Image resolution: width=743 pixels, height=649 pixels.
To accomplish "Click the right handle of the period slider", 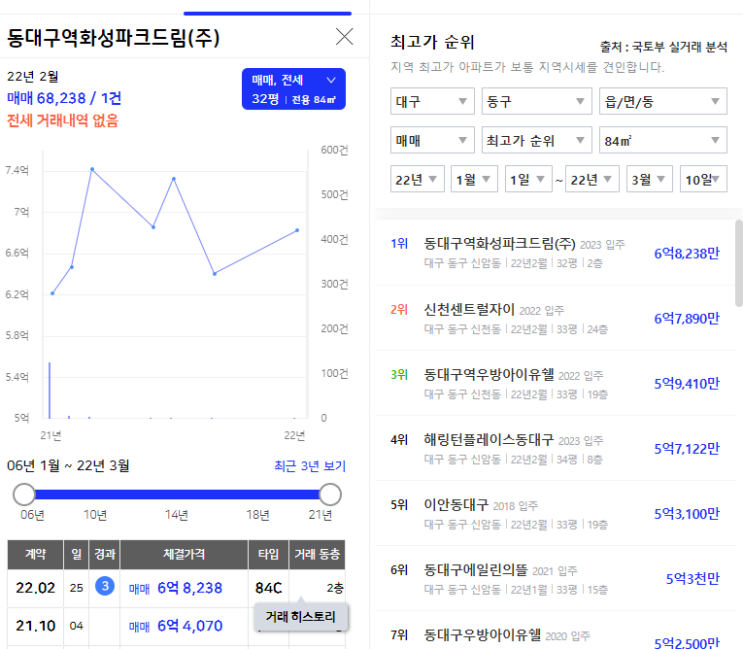I will (x=330, y=495).
